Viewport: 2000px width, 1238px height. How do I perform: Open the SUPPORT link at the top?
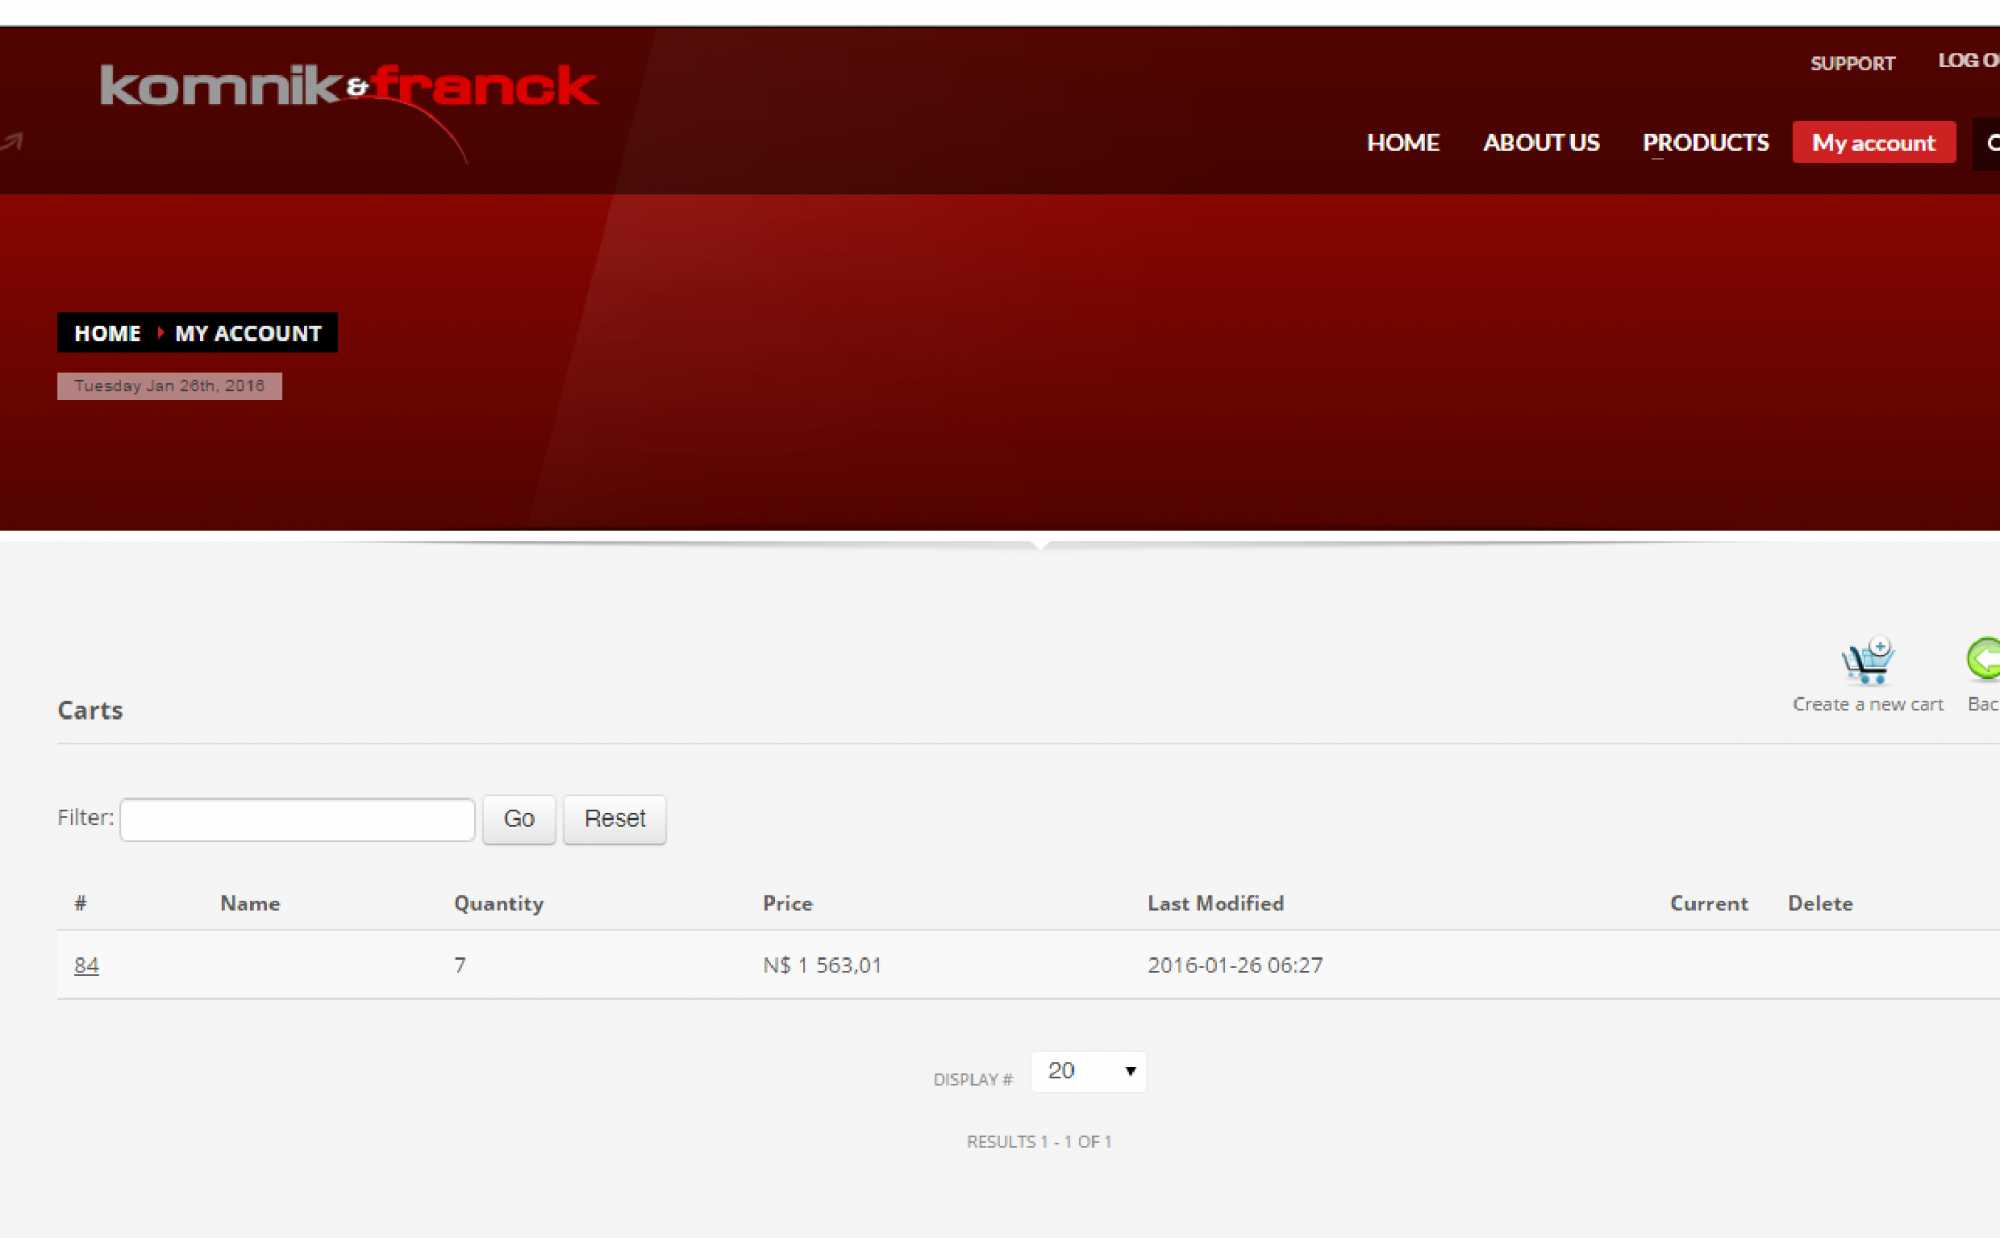click(x=1852, y=63)
